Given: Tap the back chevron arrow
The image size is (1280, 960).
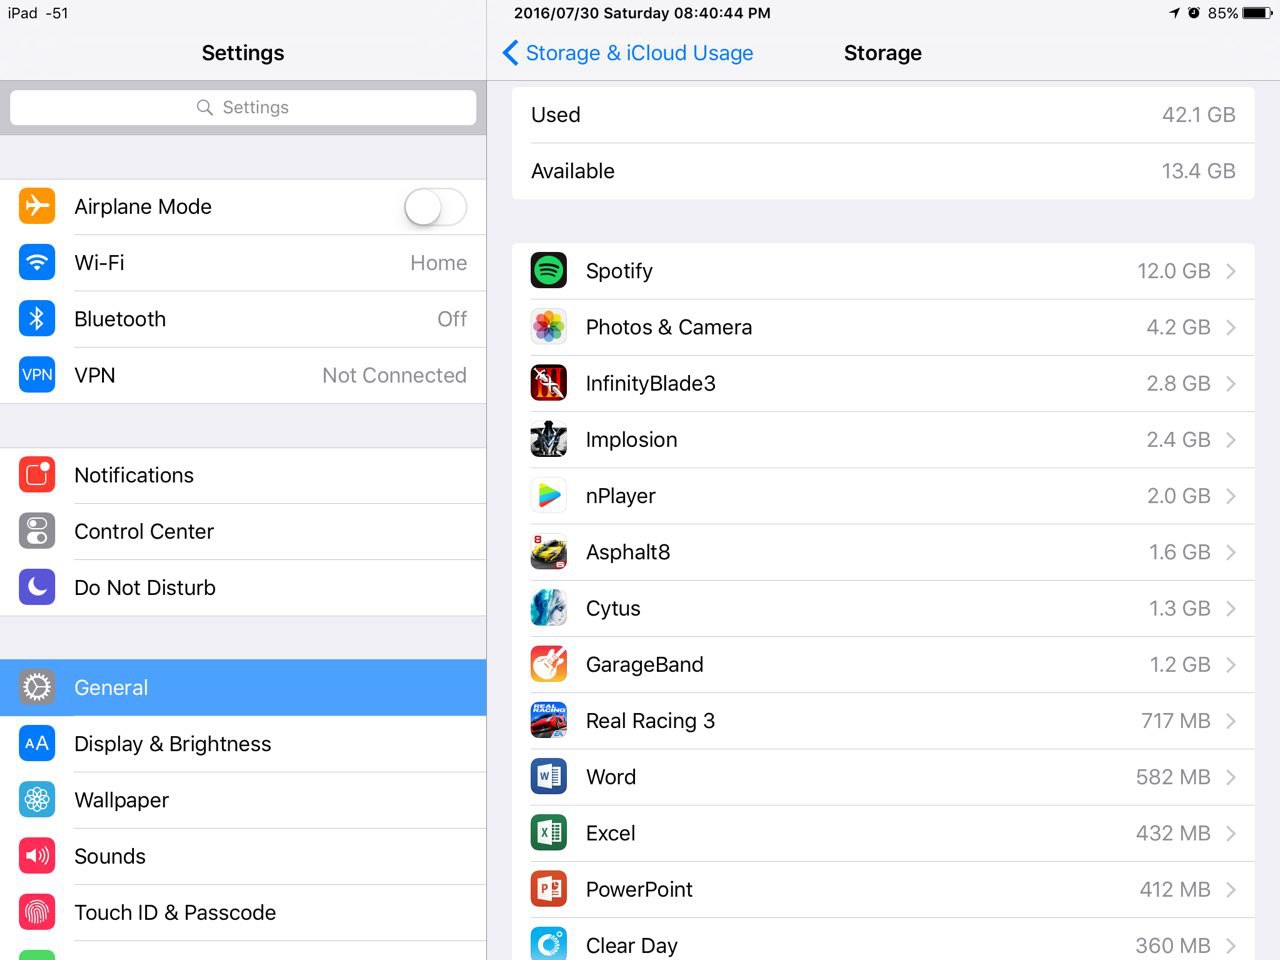Looking at the screenshot, I should click(x=510, y=53).
